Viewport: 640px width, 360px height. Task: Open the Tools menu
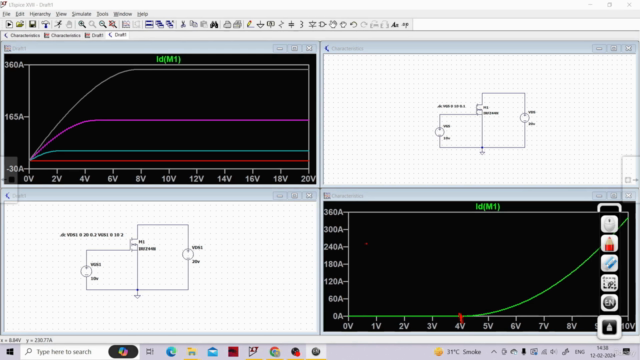(102, 14)
